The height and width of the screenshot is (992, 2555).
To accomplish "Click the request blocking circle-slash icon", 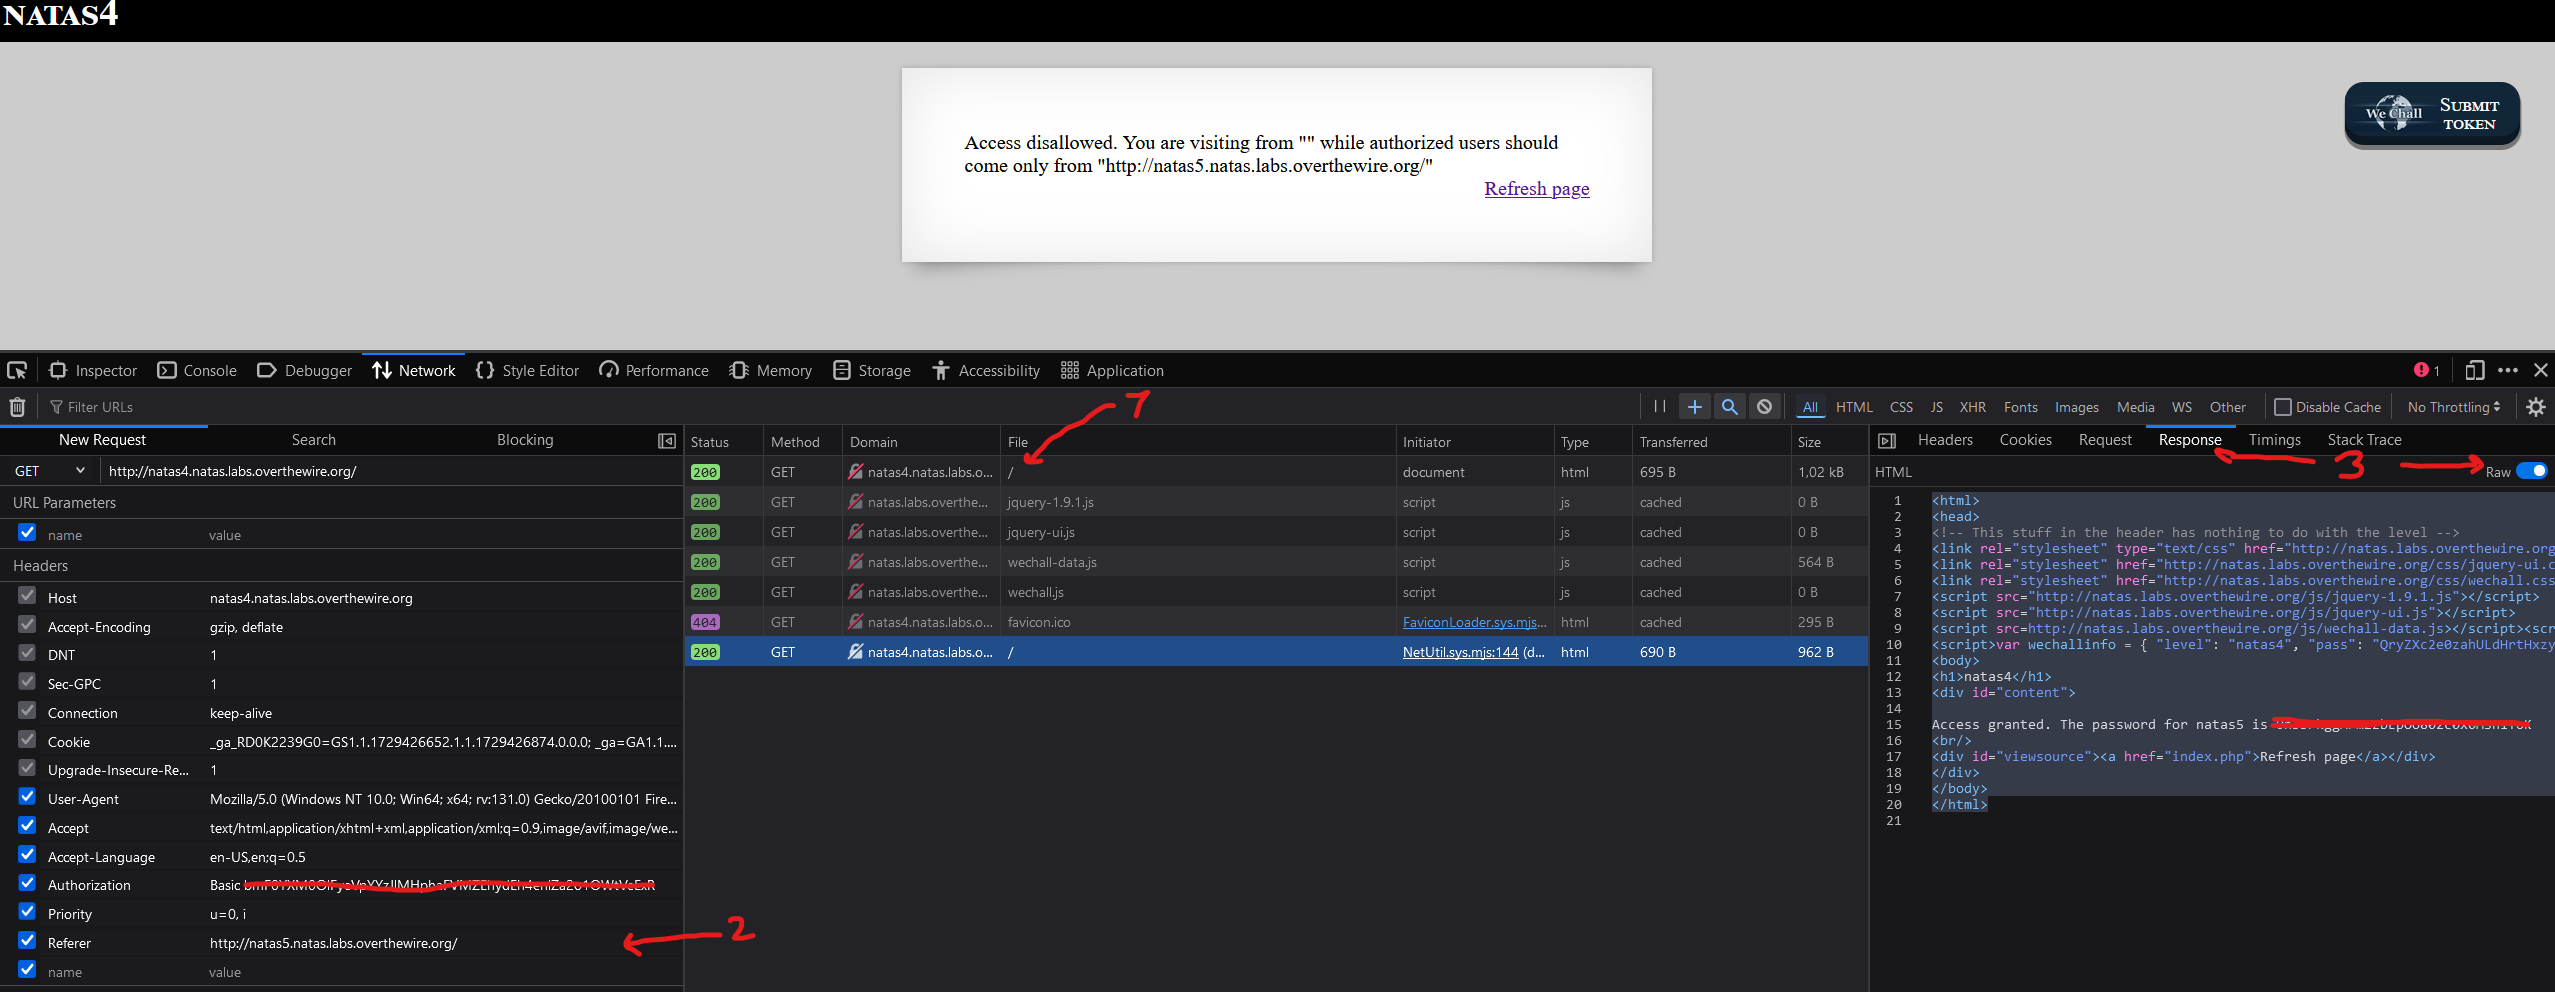I will [1765, 407].
